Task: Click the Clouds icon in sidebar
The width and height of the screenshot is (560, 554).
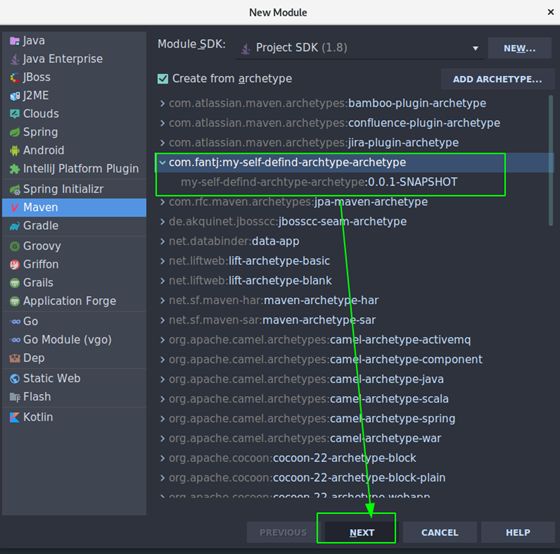Action: [x=15, y=114]
